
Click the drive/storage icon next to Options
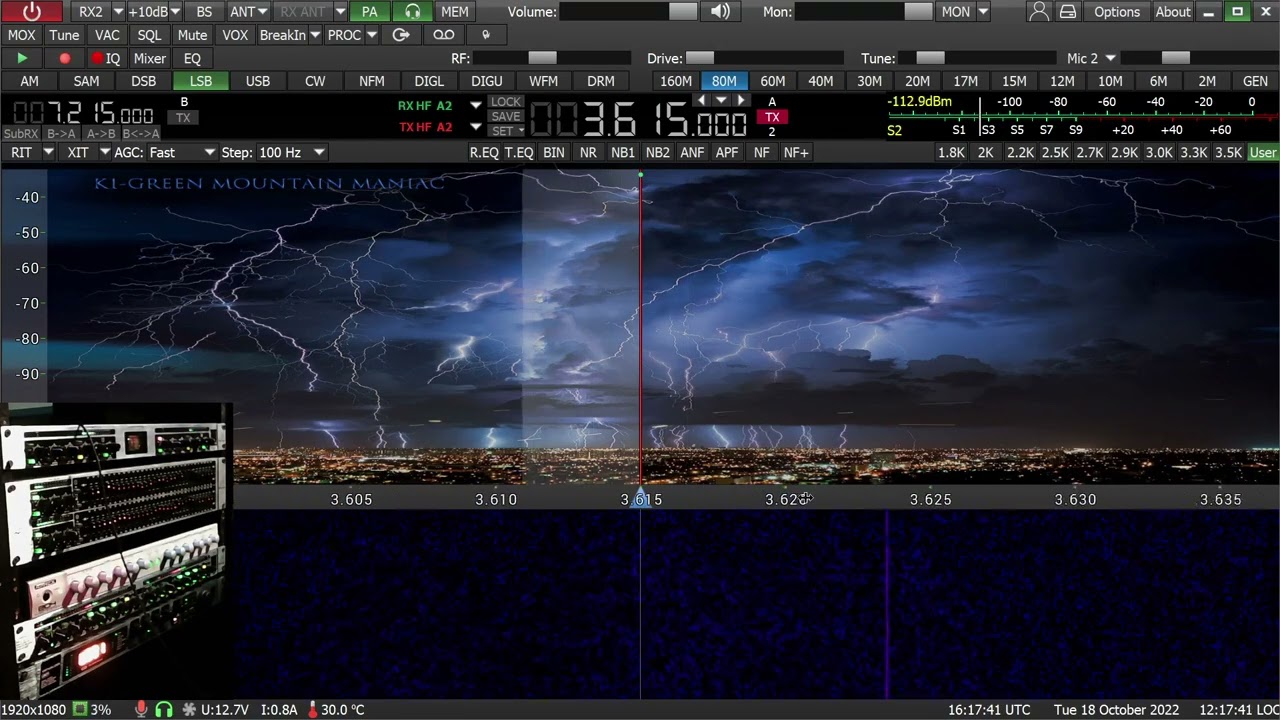1068,12
